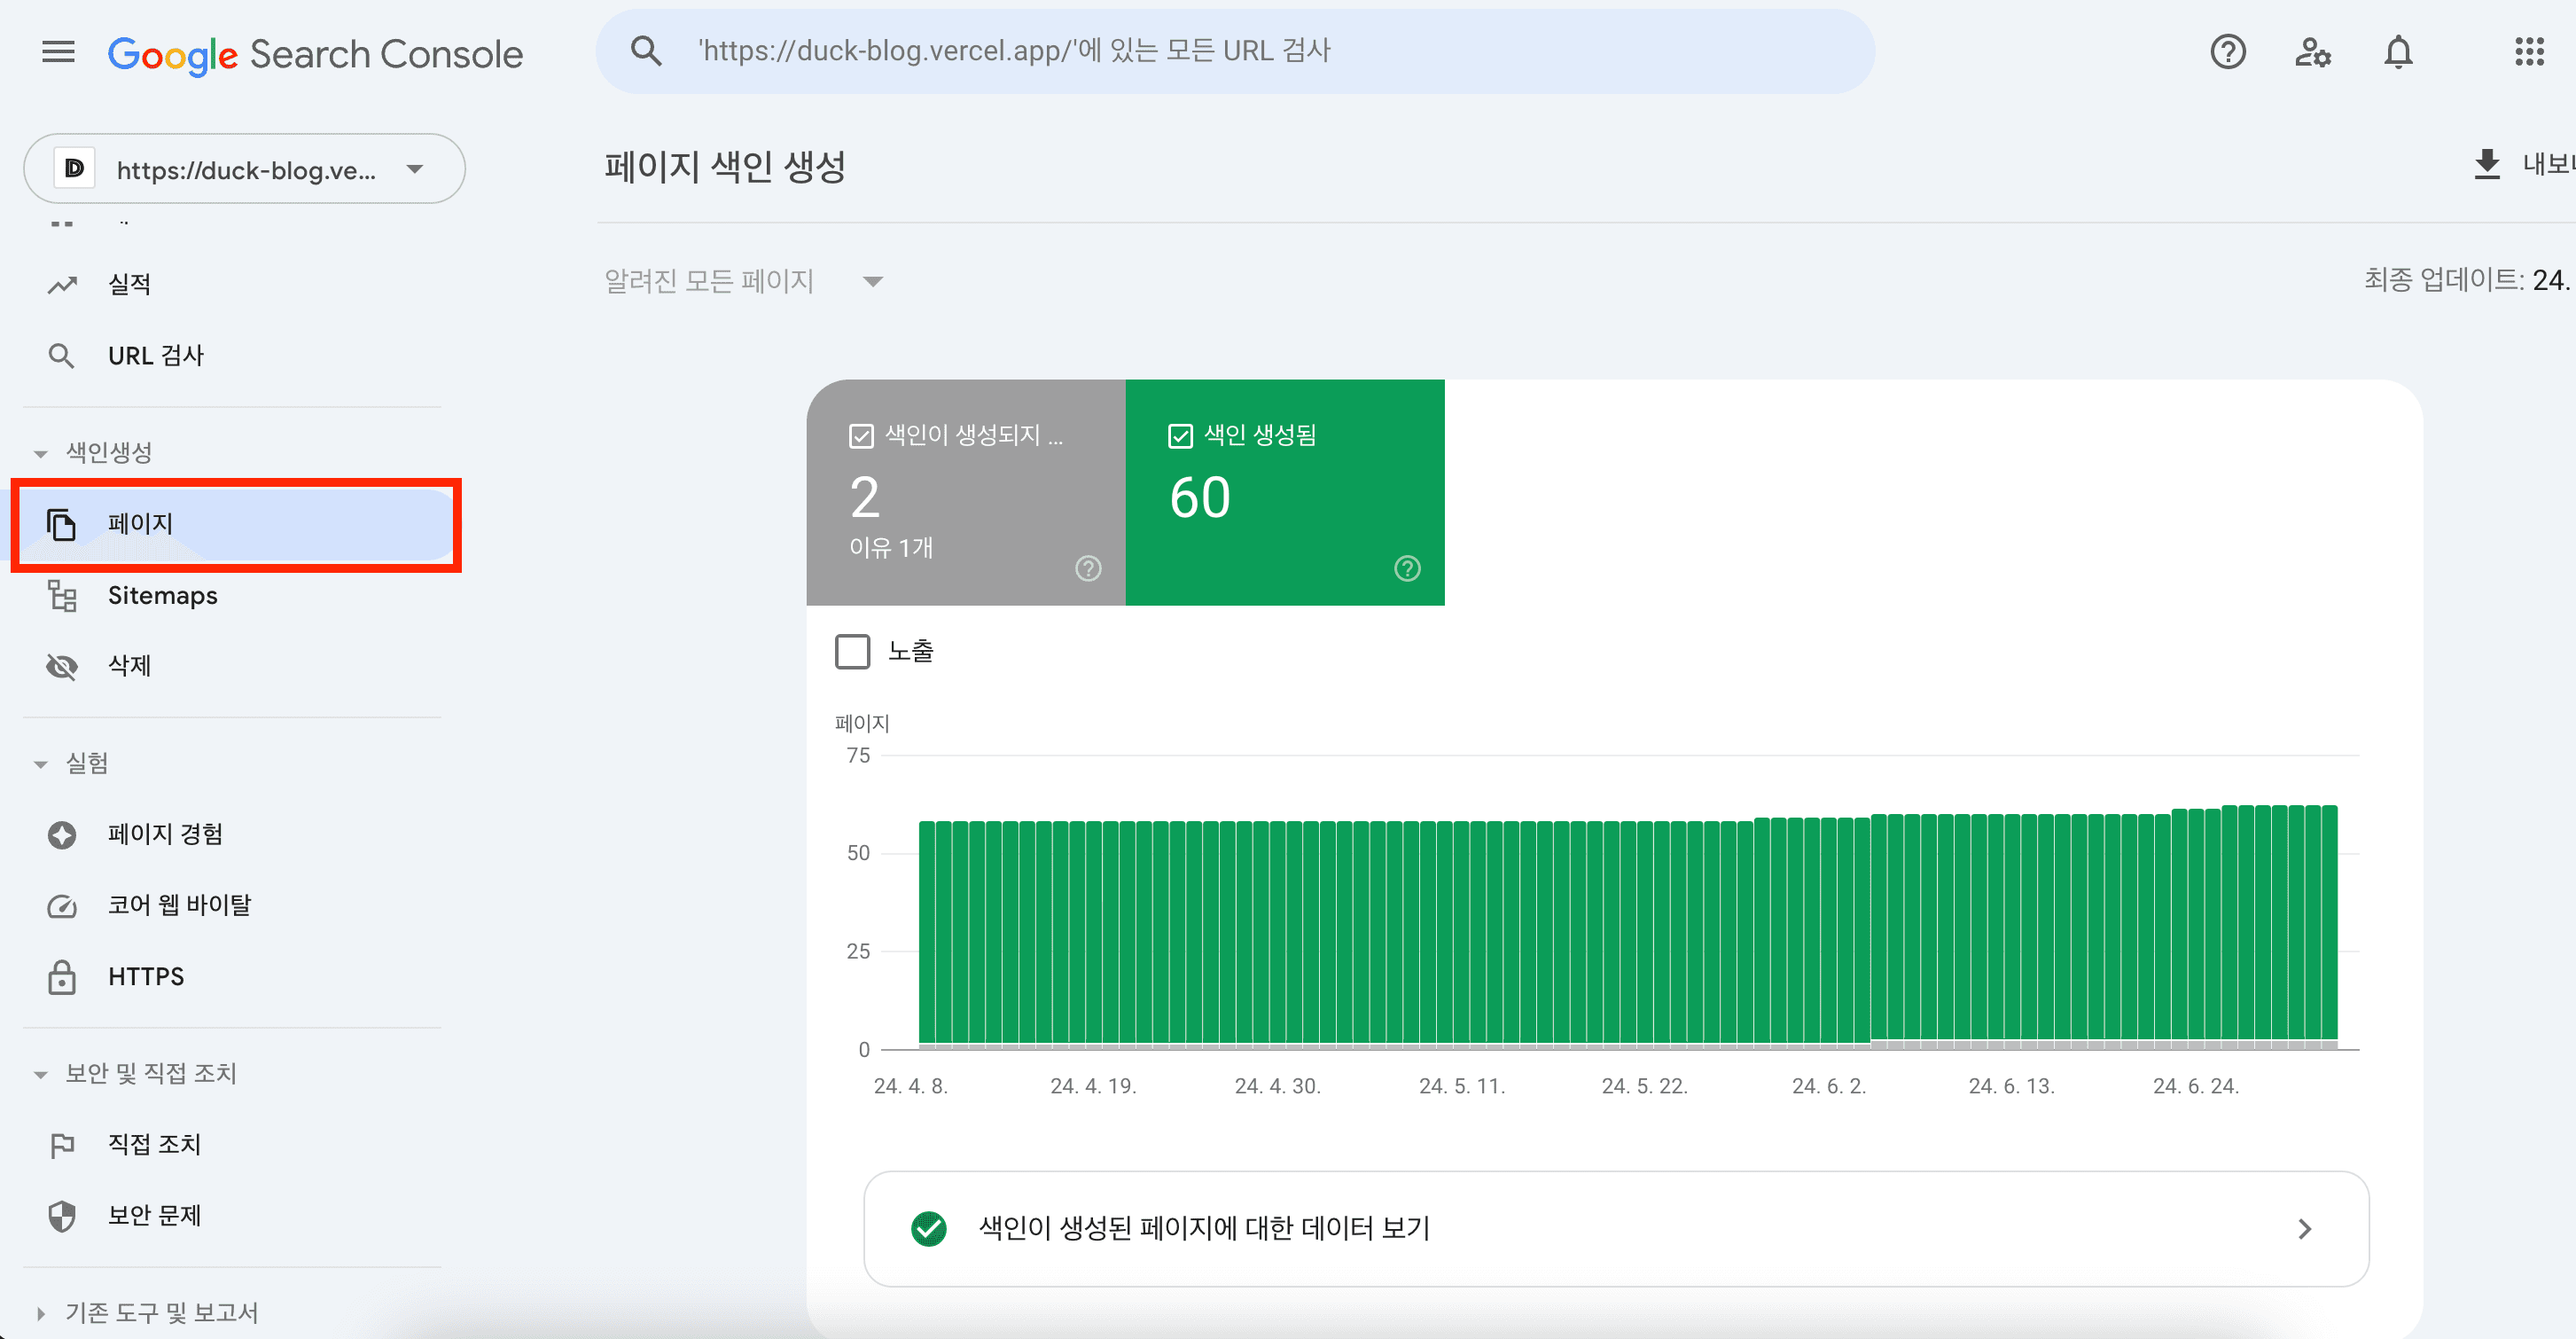This screenshot has height=1339, width=2576.
Task: Expand the 알려진 모든 페이지 dropdown
Action: point(869,281)
